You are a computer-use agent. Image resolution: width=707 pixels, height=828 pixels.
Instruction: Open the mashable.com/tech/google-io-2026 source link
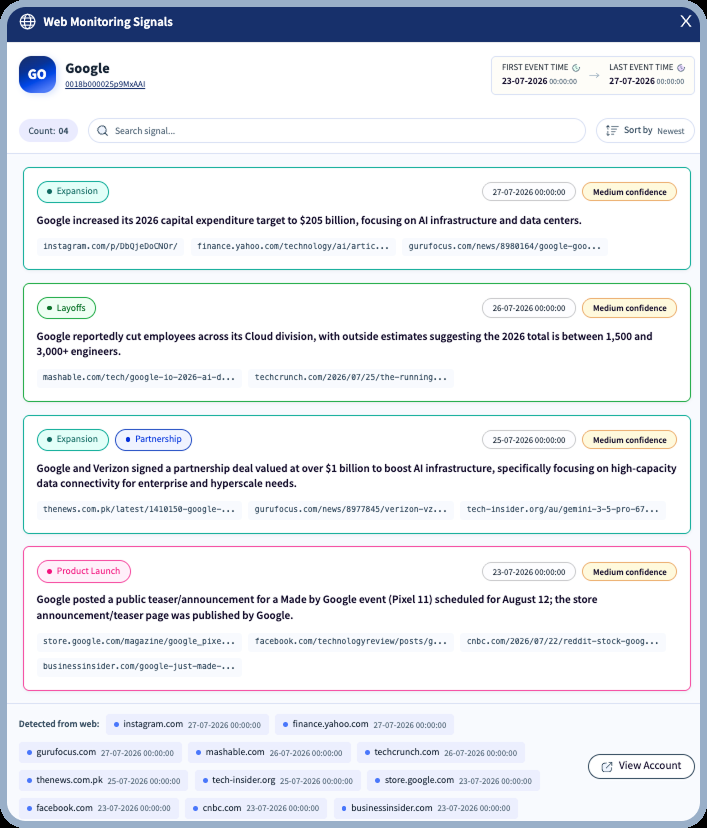pyautogui.click(x=139, y=378)
